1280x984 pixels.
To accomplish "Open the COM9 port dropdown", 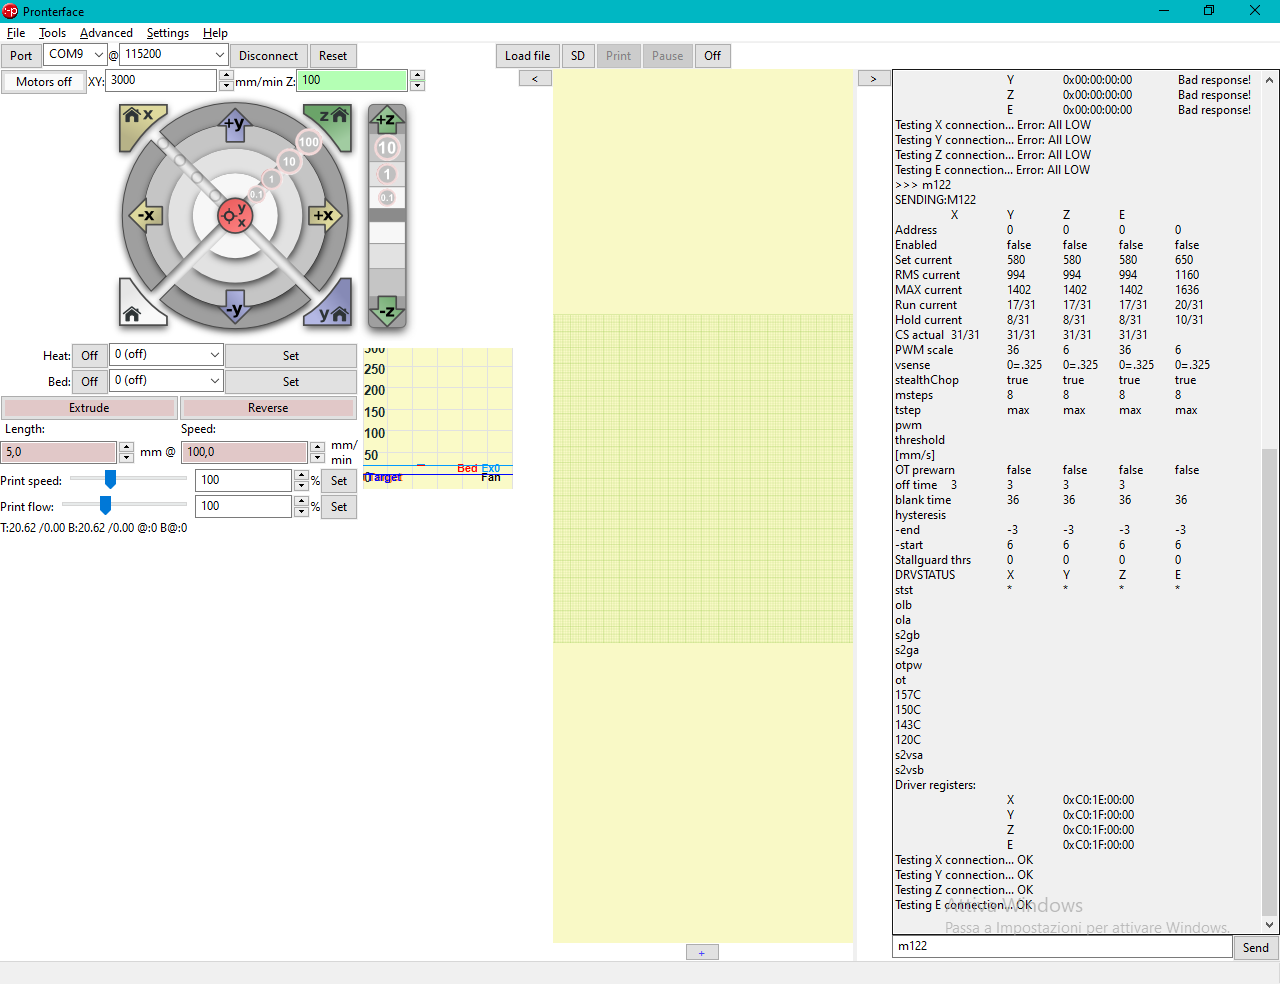I will point(99,55).
